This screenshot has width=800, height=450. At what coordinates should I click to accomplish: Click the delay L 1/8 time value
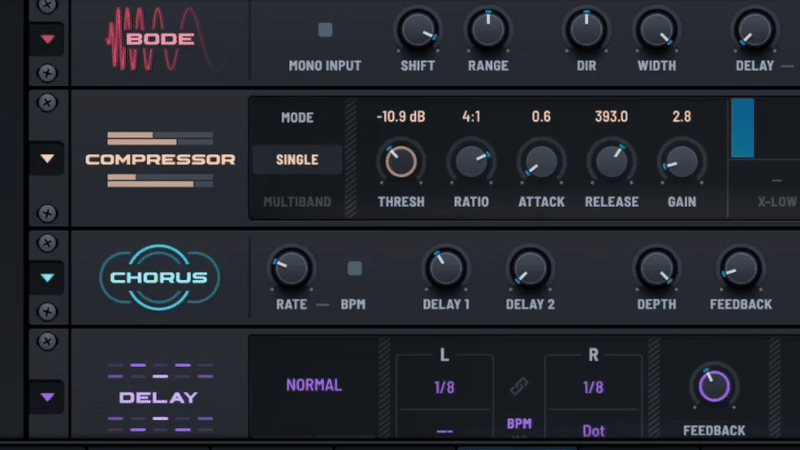[x=445, y=387]
